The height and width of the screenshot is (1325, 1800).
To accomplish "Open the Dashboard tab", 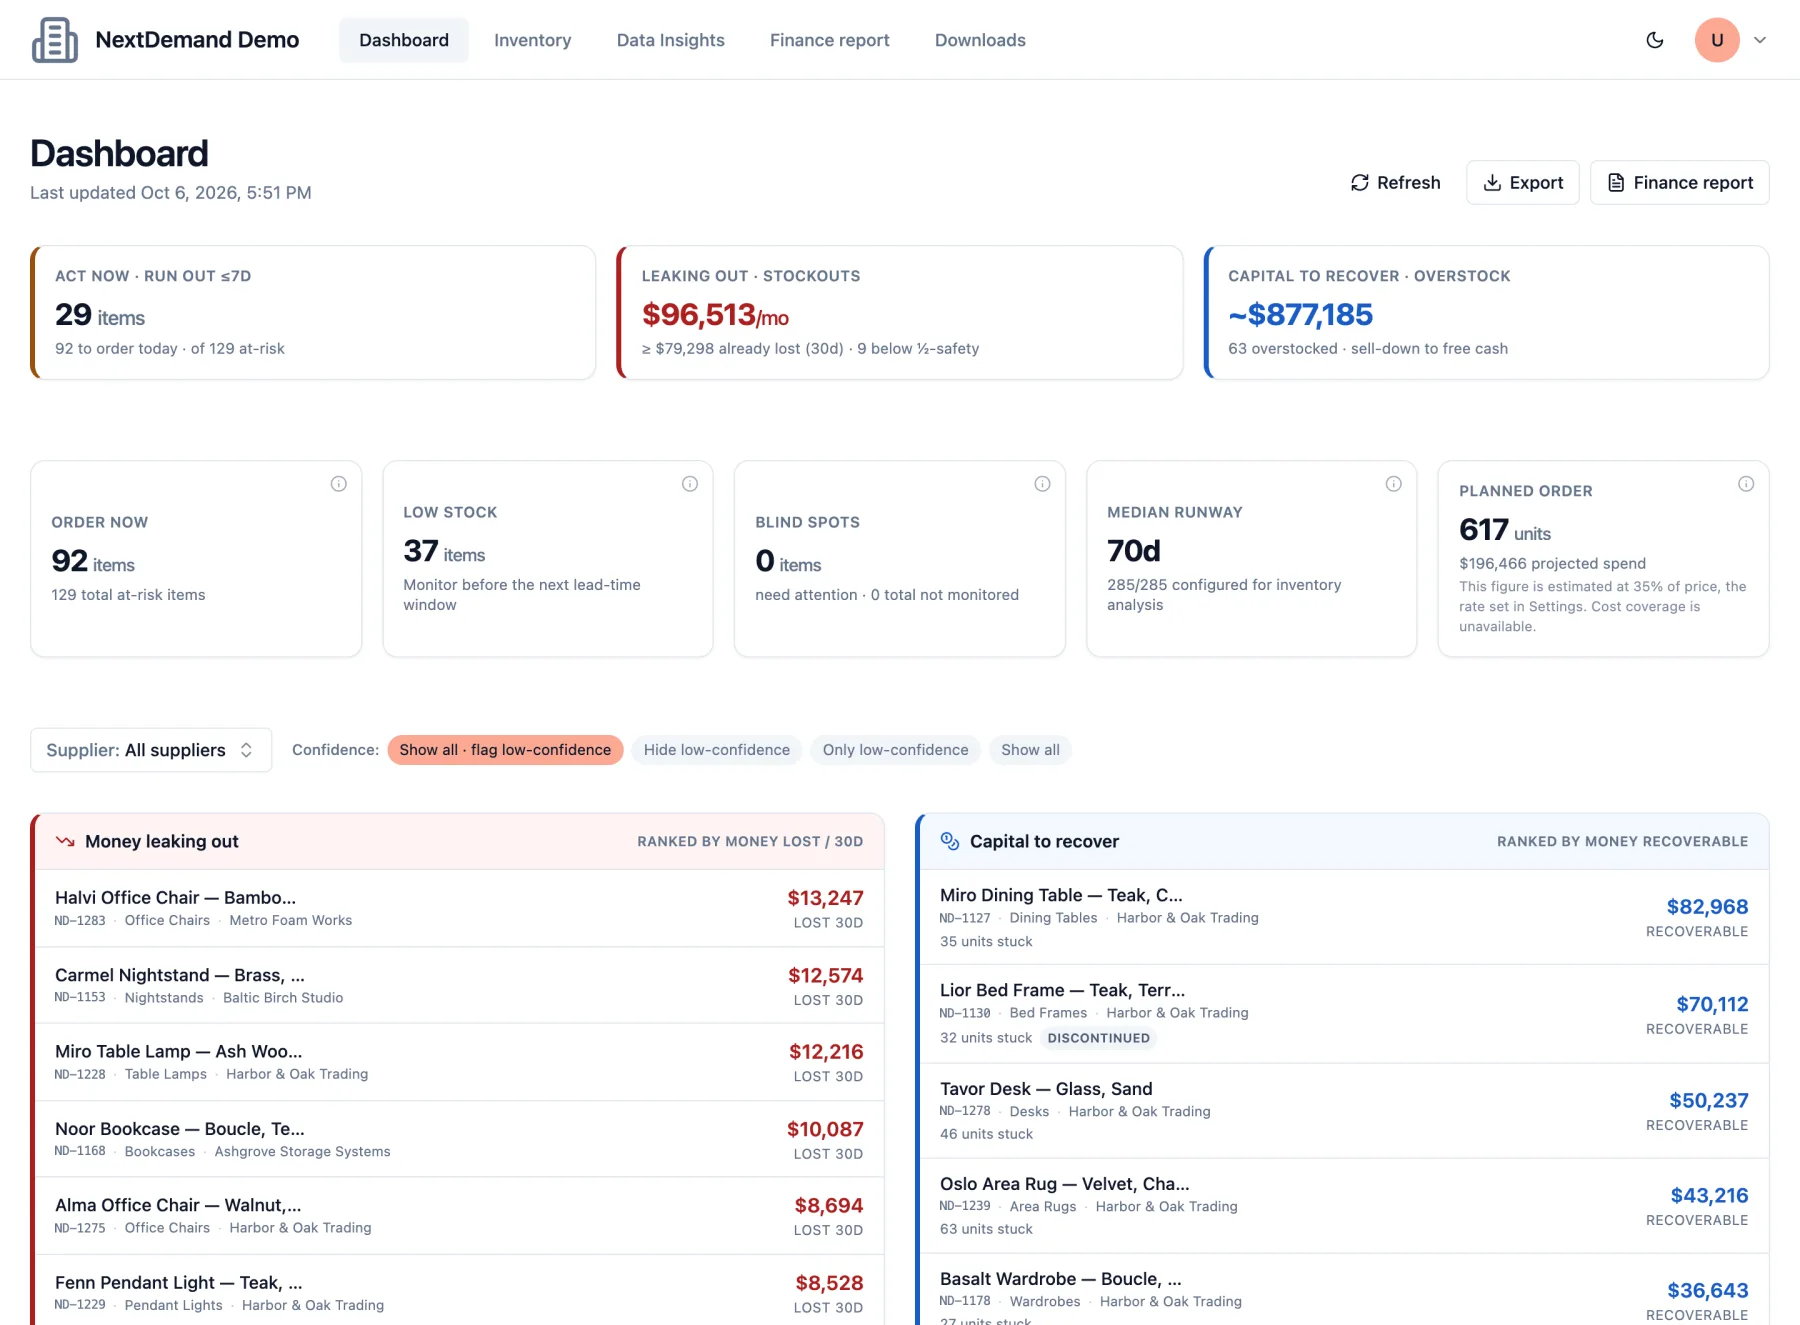I will (404, 40).
